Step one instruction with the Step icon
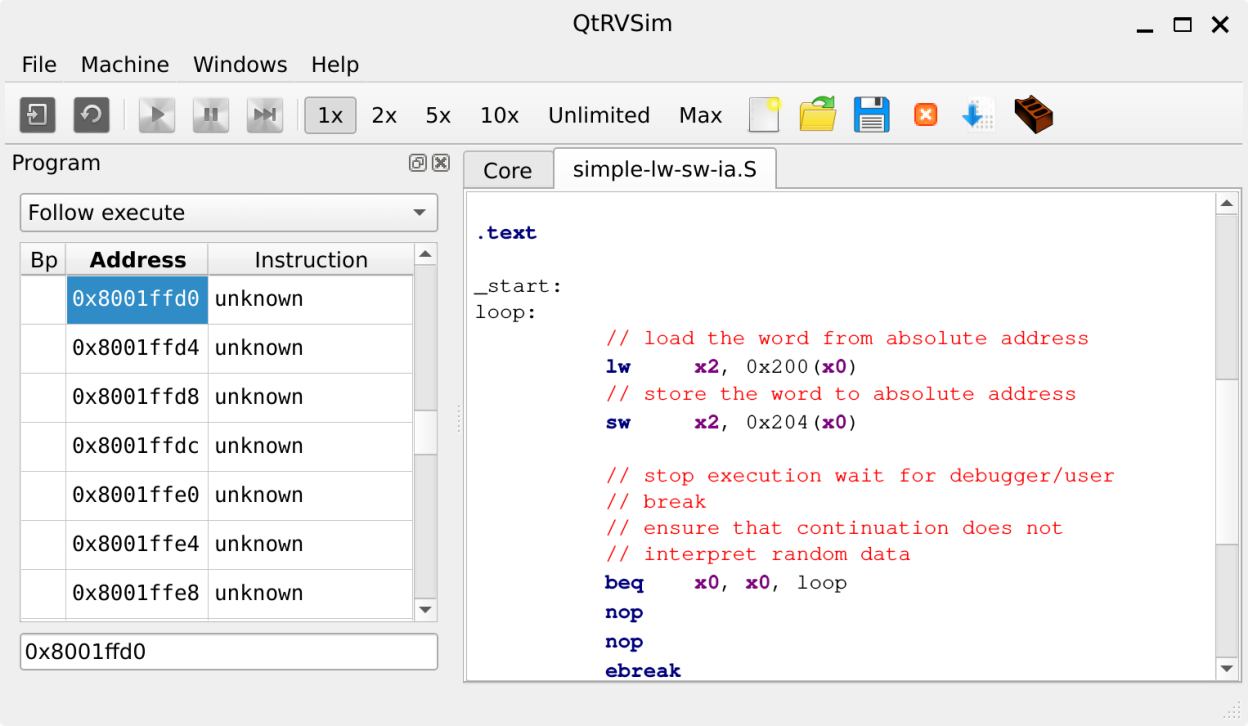The image size is (1248, 726). point(265,115)
